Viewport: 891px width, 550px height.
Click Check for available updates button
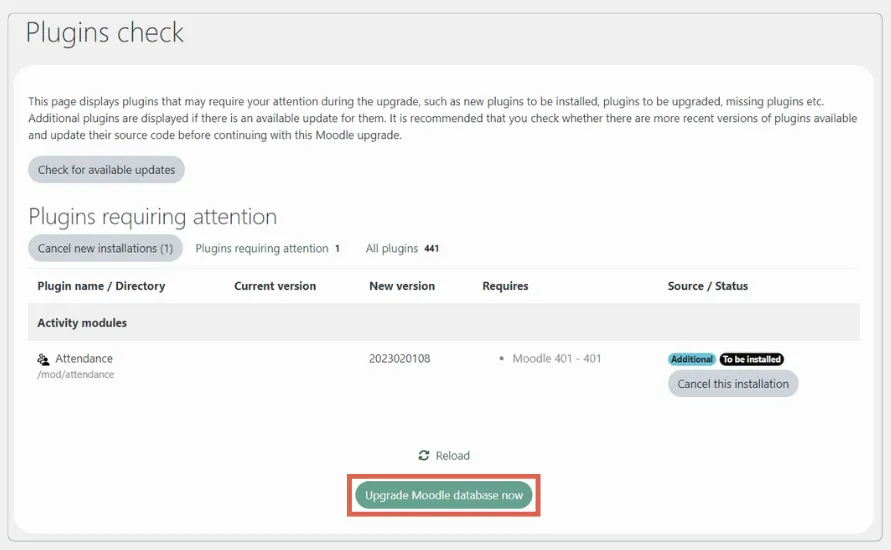(106, 170)
